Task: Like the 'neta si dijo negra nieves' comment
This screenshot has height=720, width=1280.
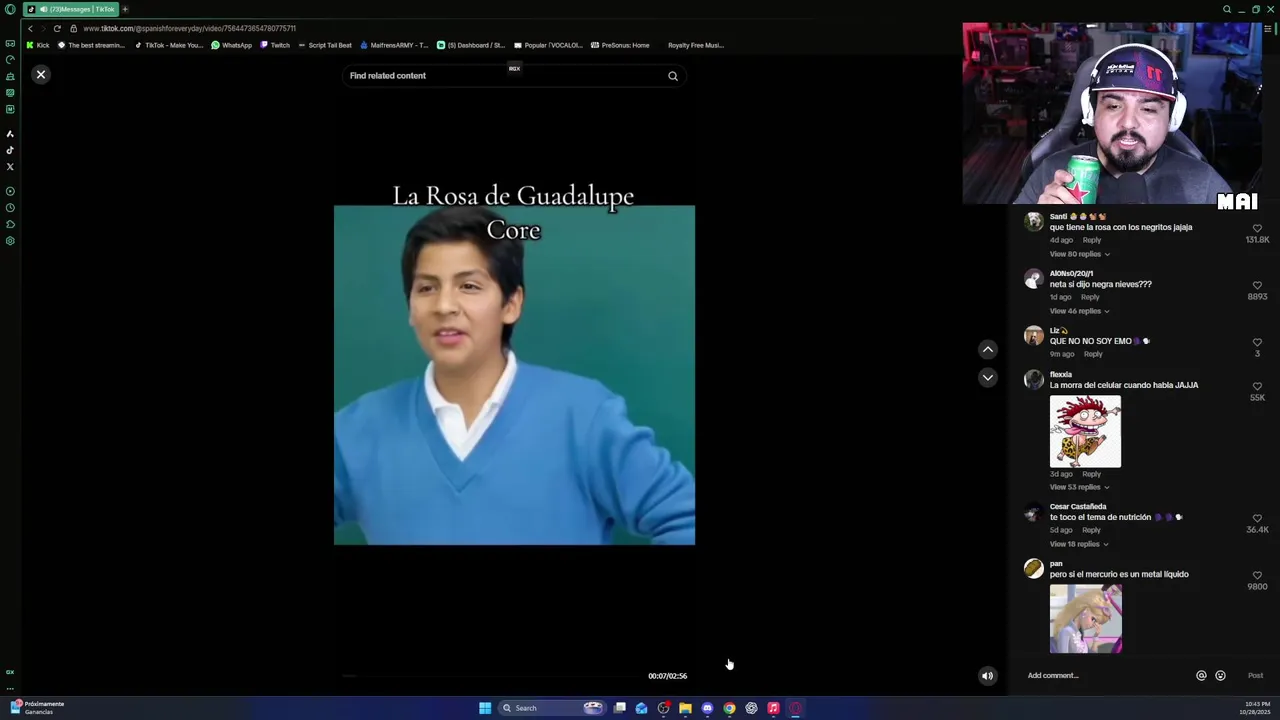Action: coord(1257,286)
